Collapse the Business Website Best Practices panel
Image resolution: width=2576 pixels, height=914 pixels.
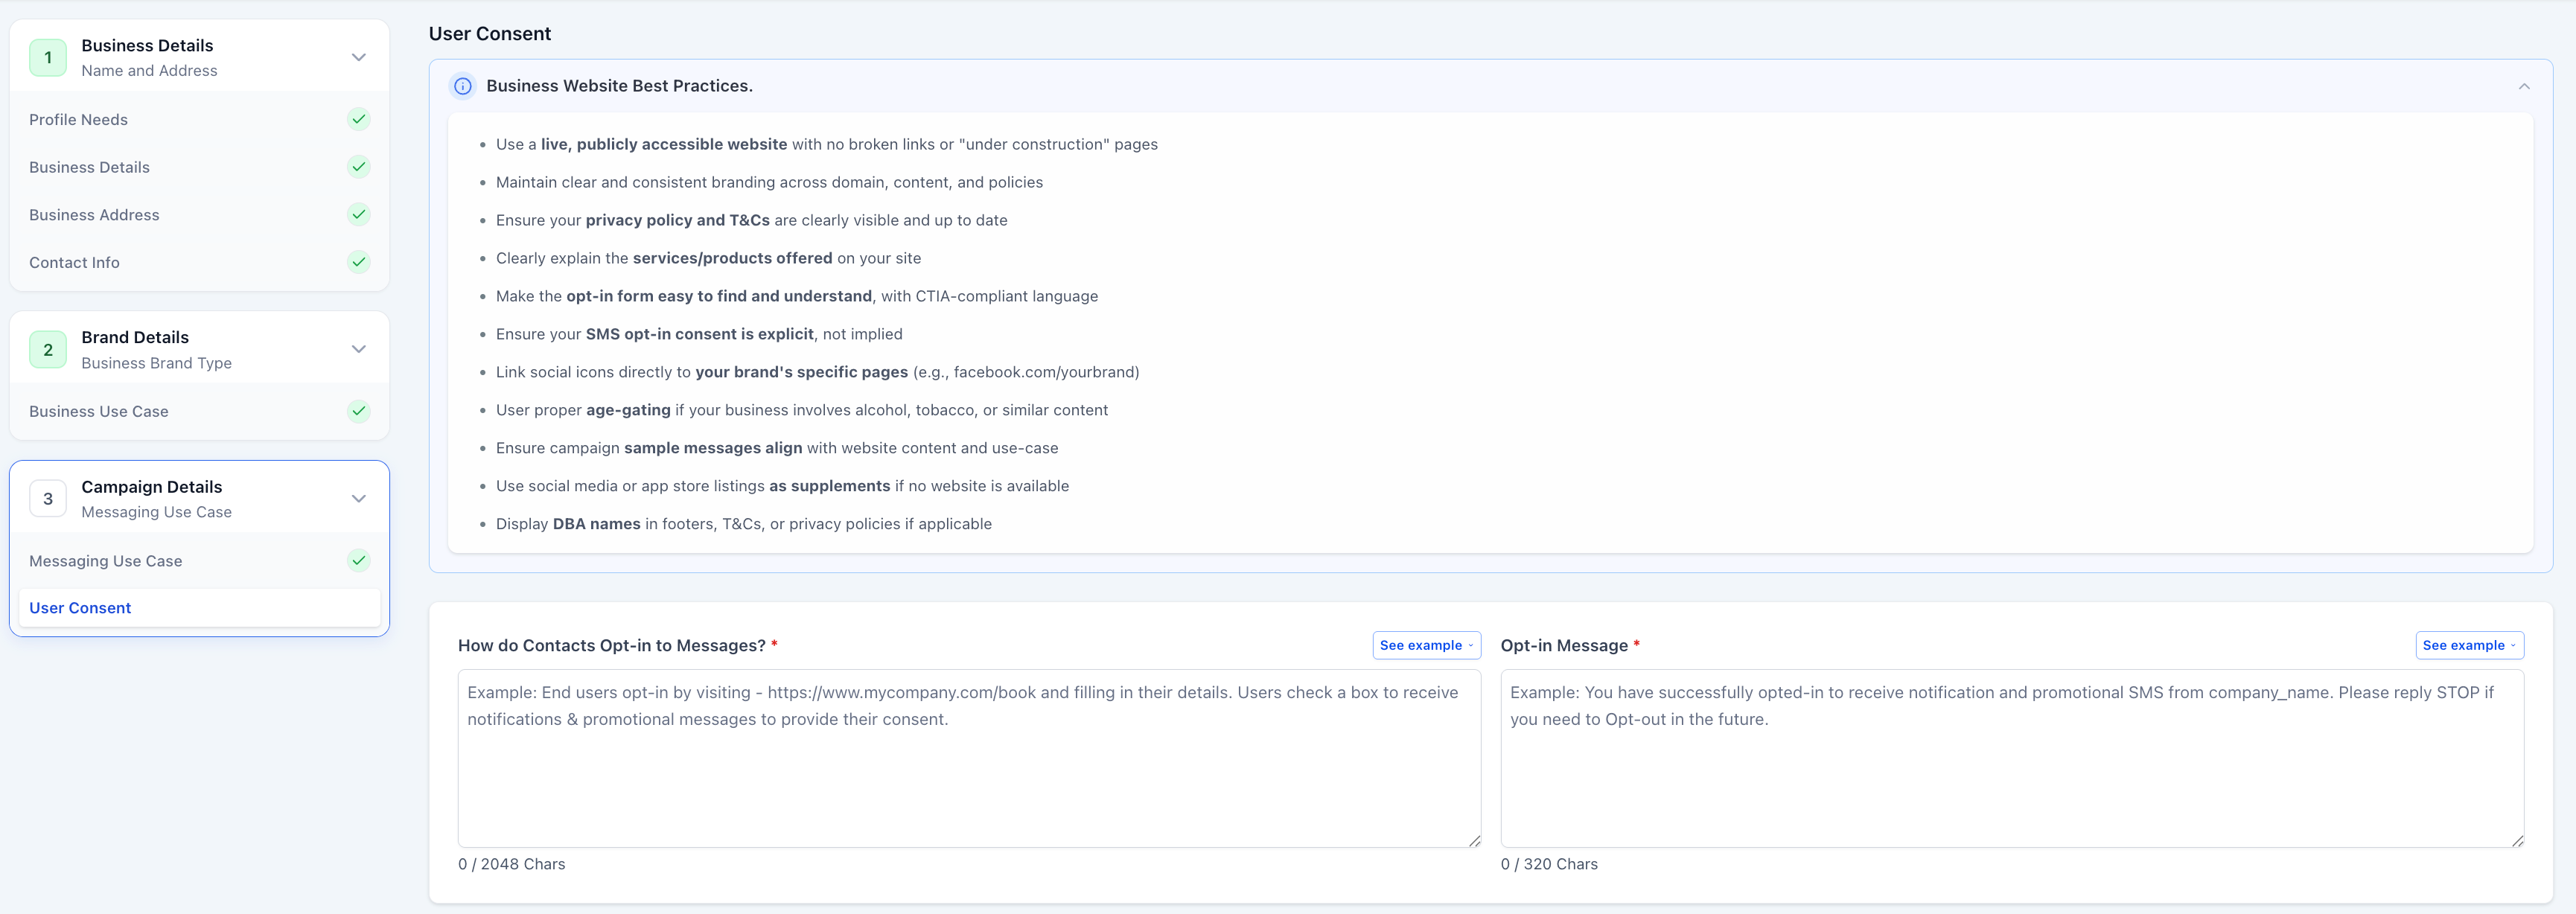(x=2524, y=86)
